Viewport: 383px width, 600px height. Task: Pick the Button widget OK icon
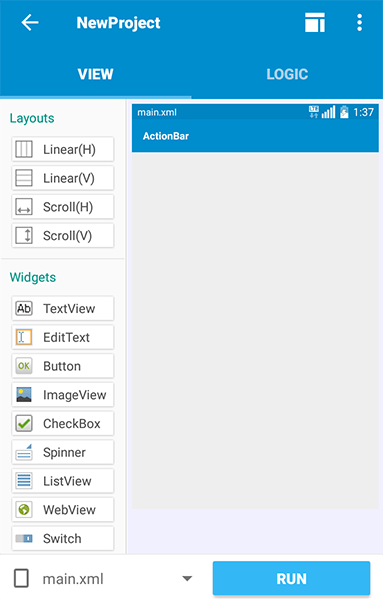[x=24, y=366]
